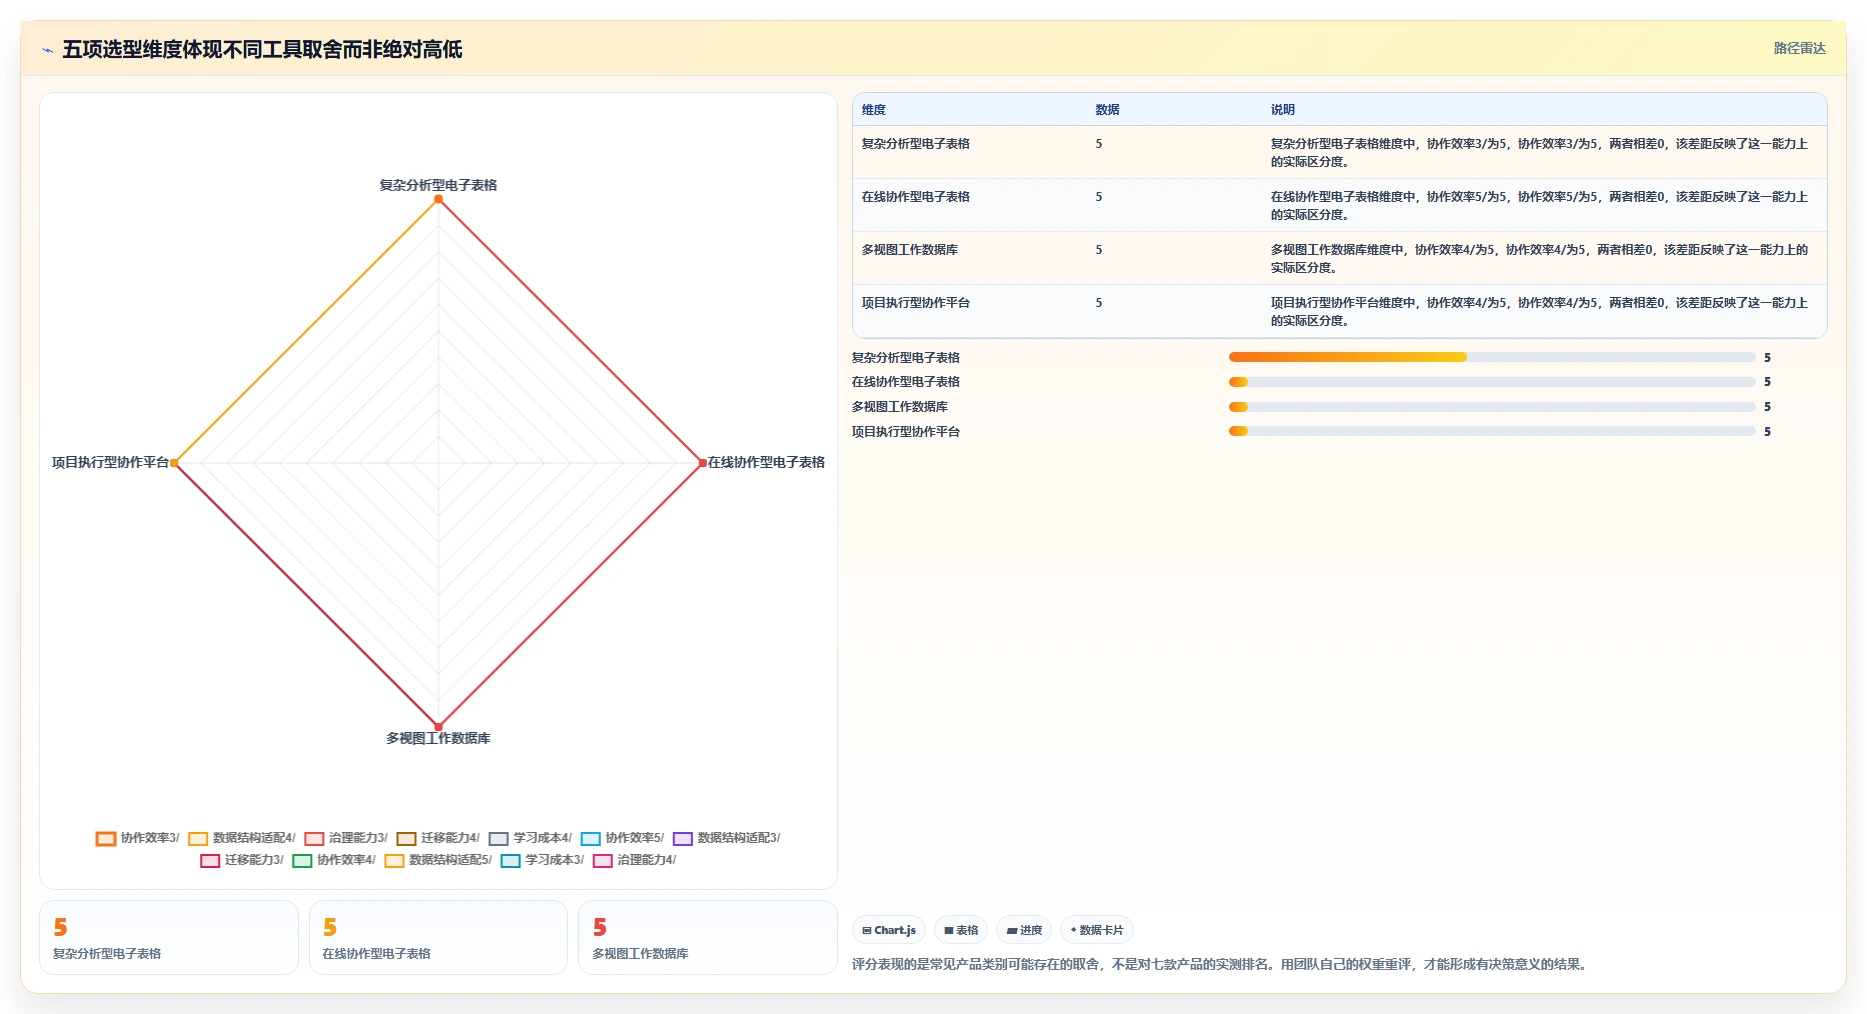The width and height of the screenshot is (1867, 1014).
Task: Click the 复杂分析型电子表格 radar axis label
Action: click(438, 185)
